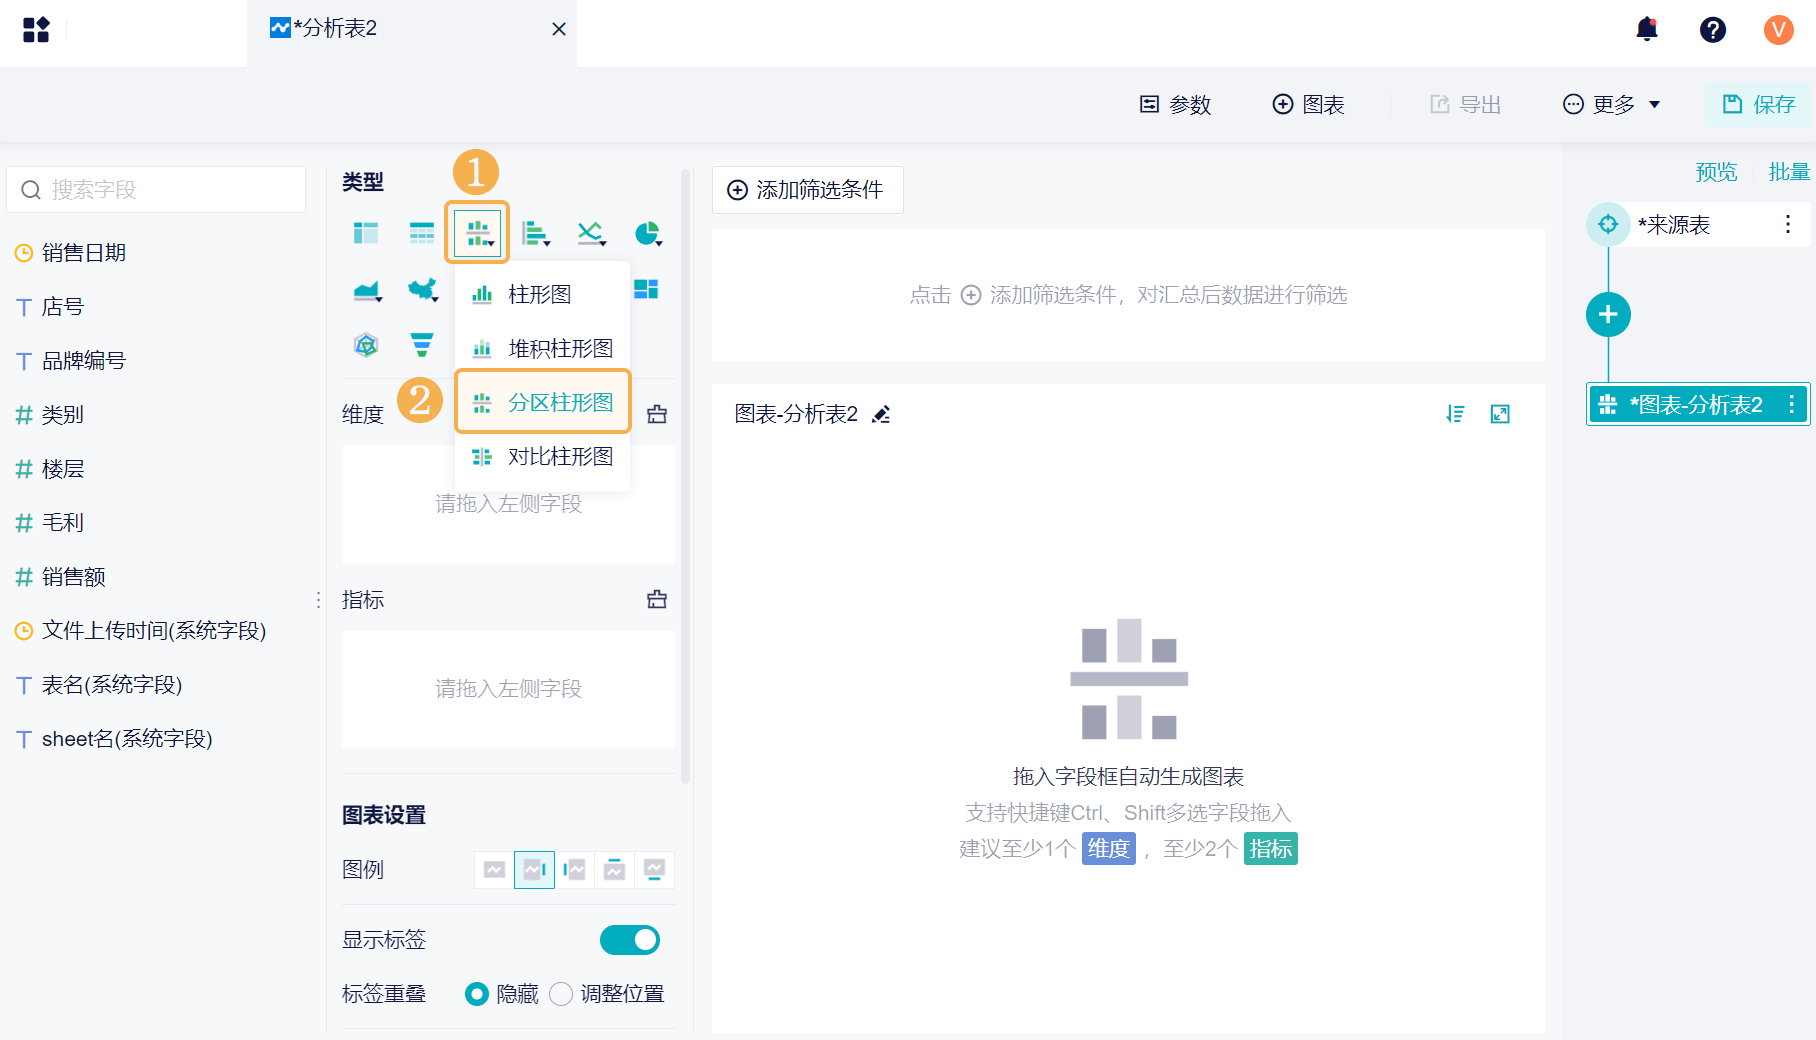Viewport: 1816px width, 1040px height.
Task: Open the user avatar V menu
Action: (x=1779, y=30)
